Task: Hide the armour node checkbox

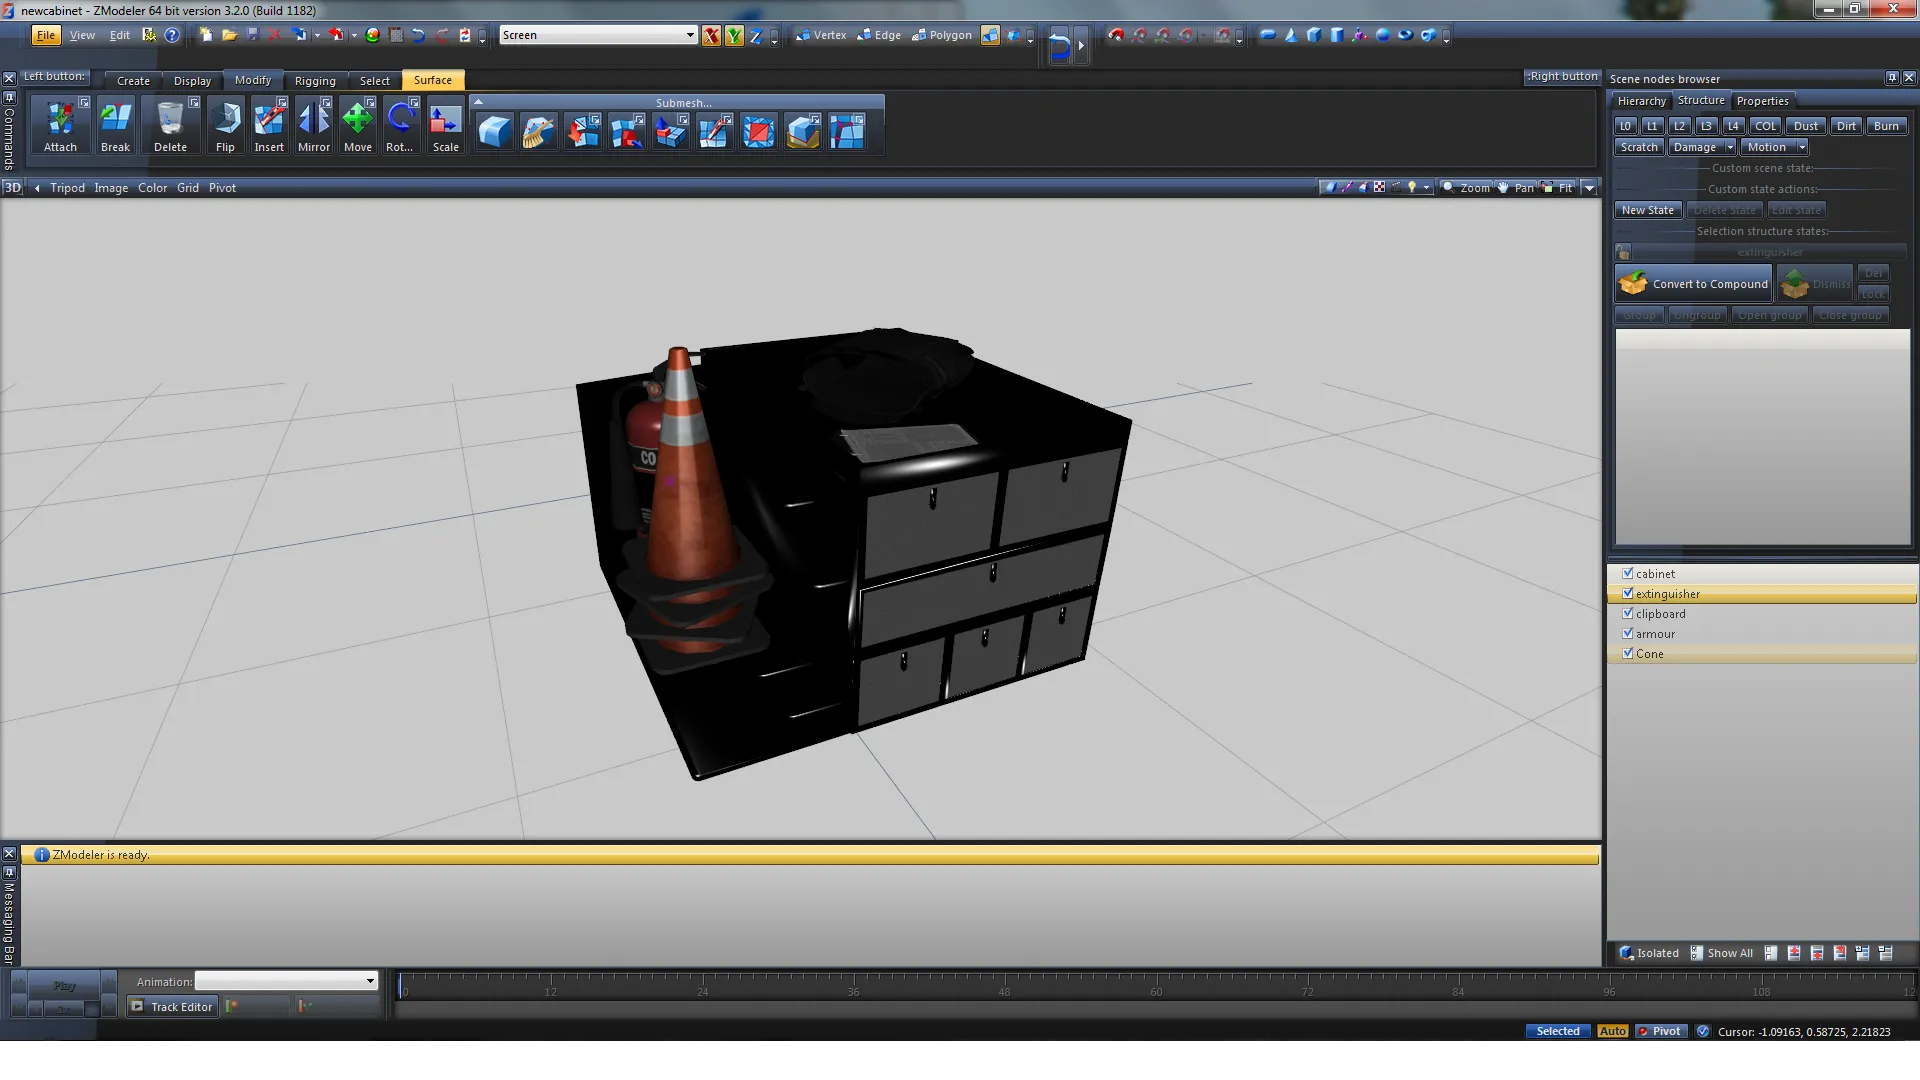Action: click(1627, 633)
